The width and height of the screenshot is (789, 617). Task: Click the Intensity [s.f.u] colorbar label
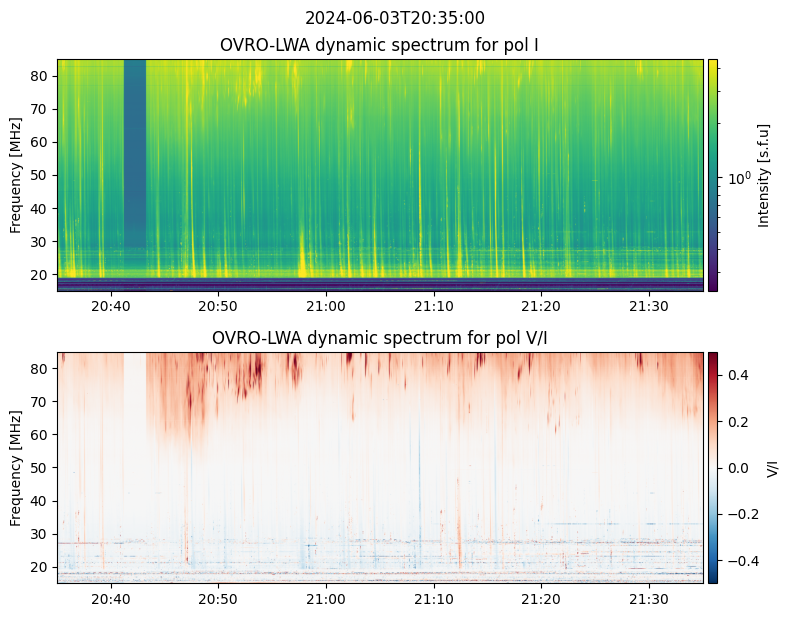765,175
